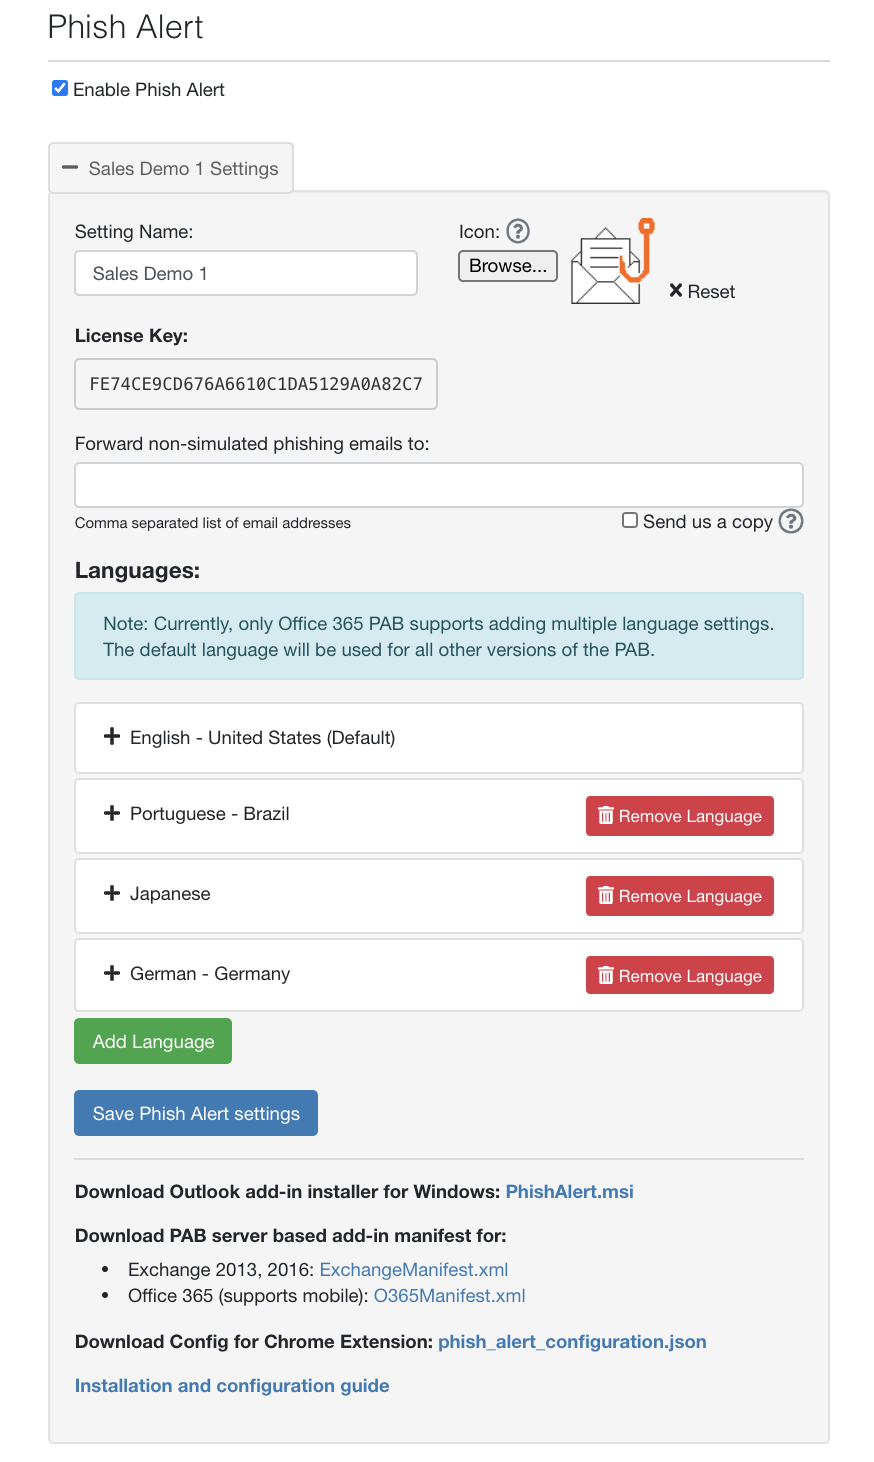The image size is (874, 1462).
Task: Save the Phish Alert settings
Action: click(195, 1112)
